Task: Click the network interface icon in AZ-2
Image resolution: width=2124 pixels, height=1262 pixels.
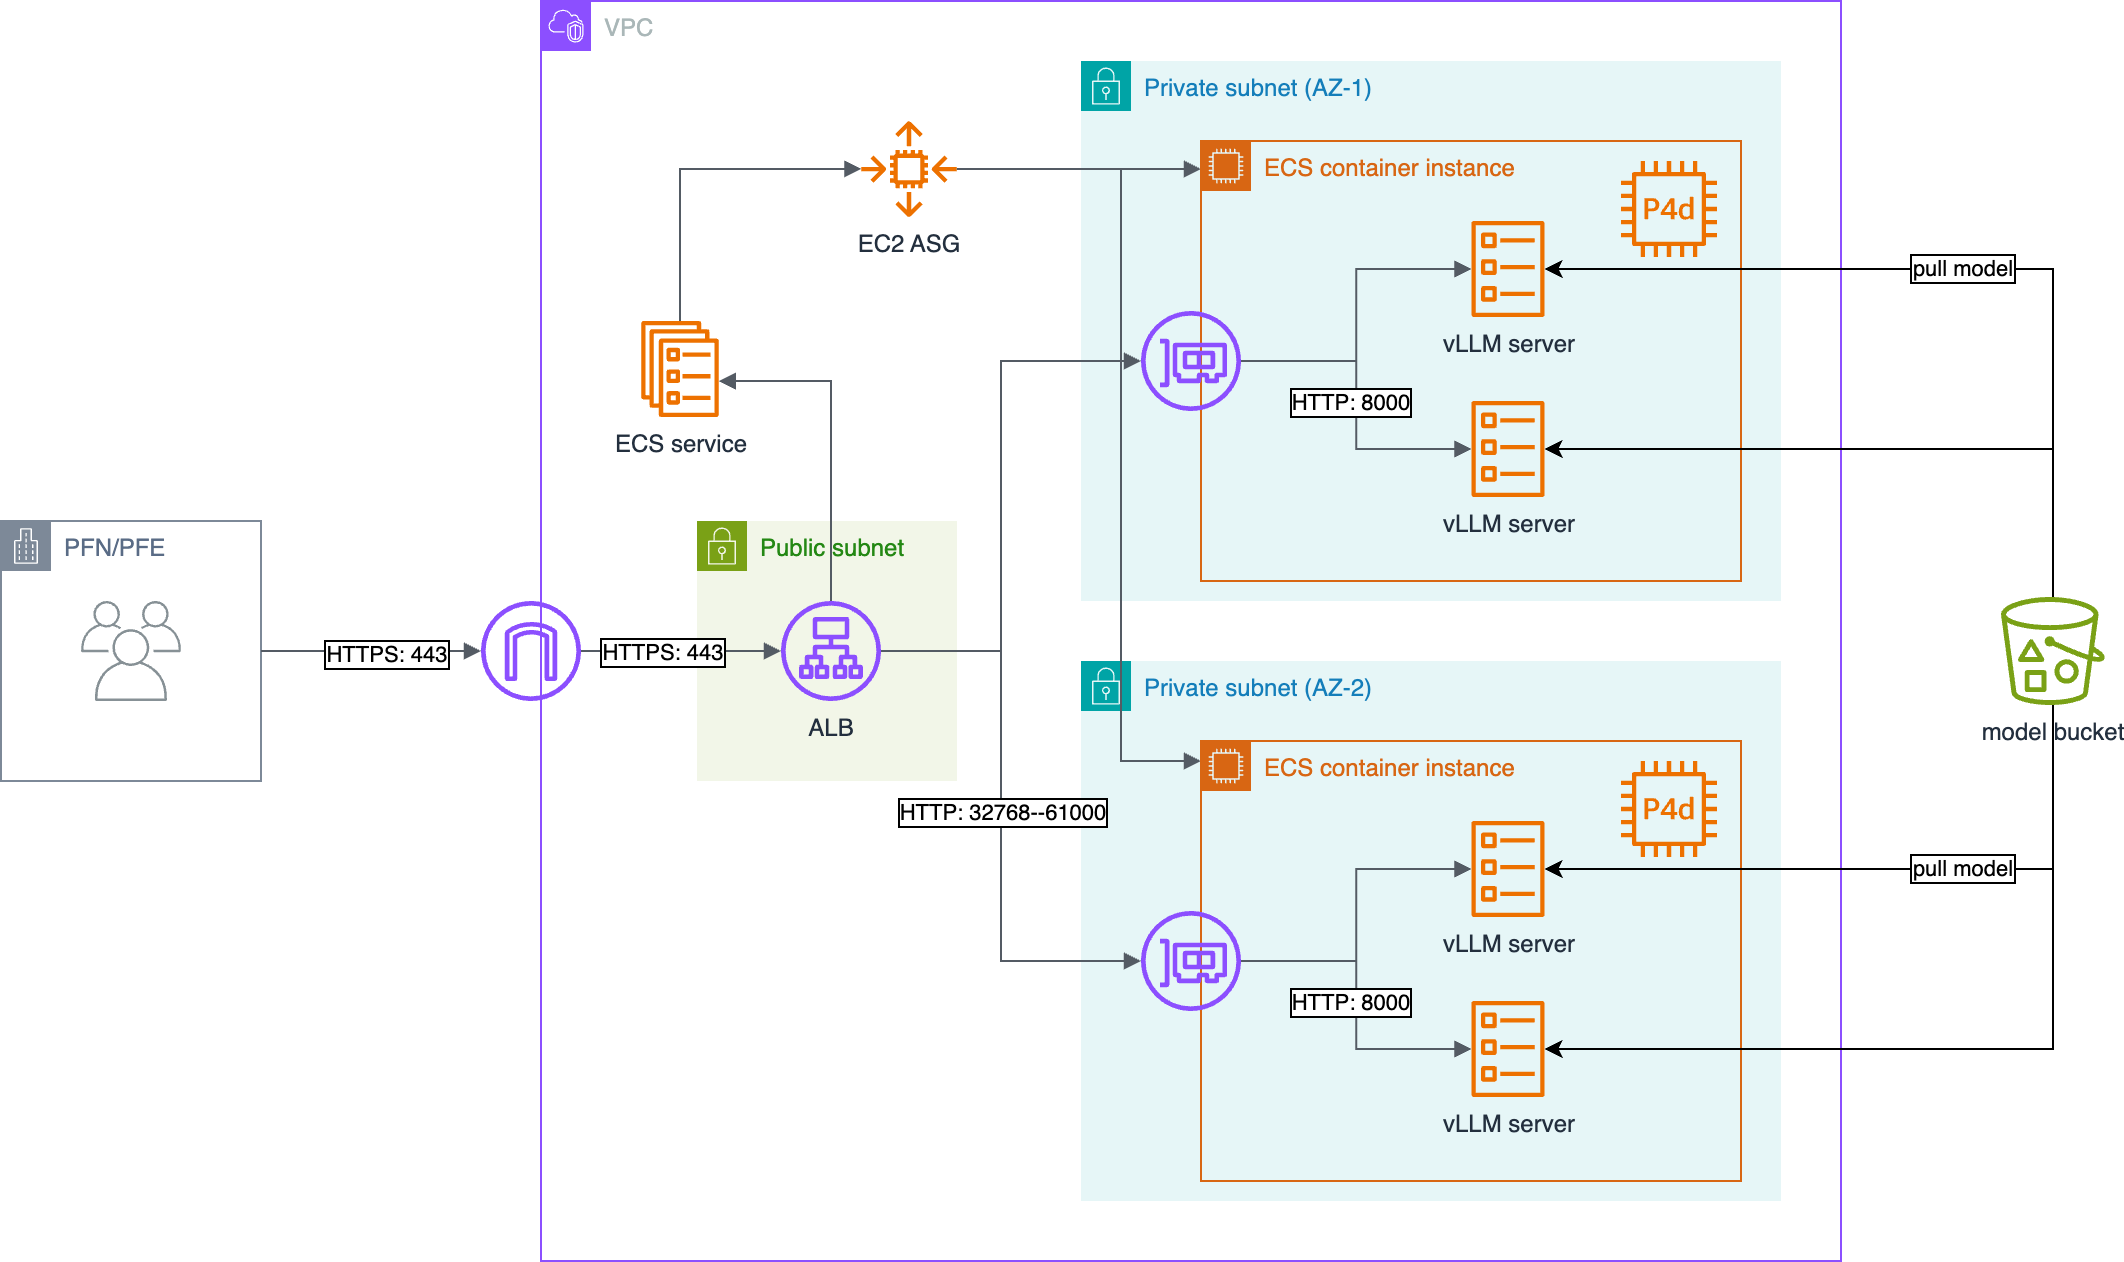Action: [1191, 961]
